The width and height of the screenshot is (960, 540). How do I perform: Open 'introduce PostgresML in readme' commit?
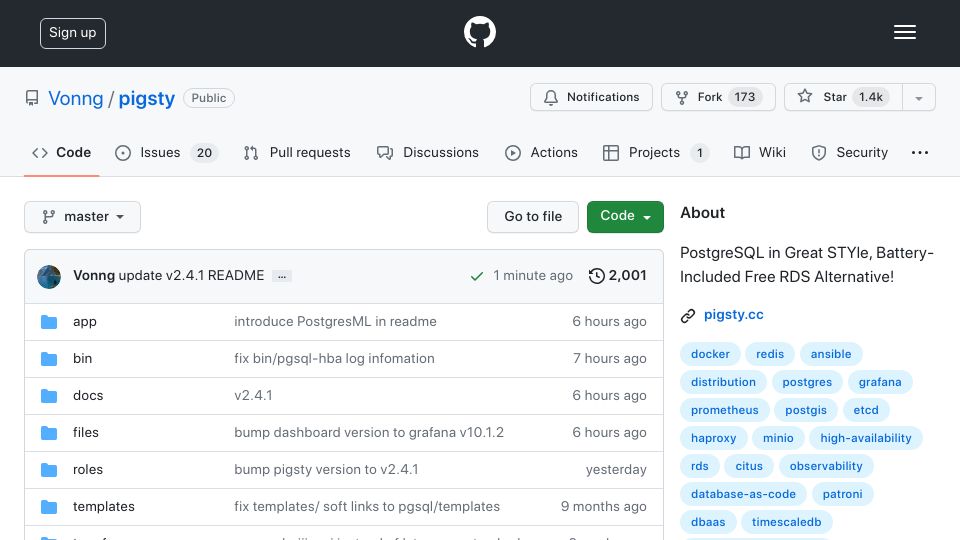336,322
